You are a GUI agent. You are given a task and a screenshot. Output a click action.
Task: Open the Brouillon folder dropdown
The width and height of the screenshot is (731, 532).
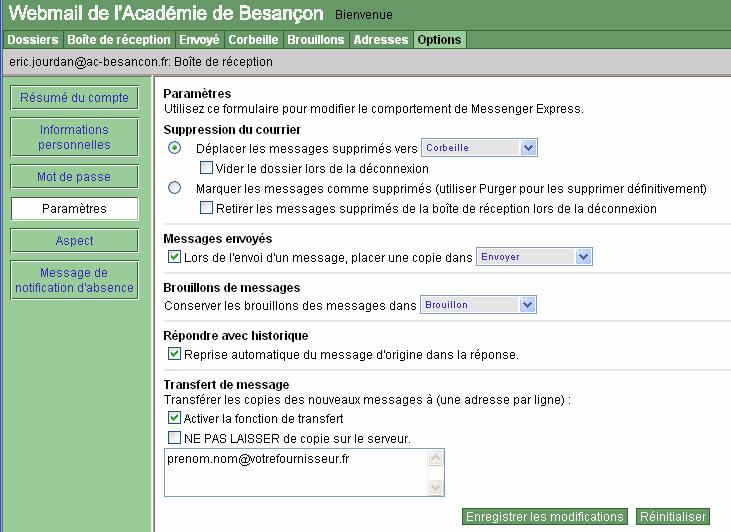(x=478, y=305)
